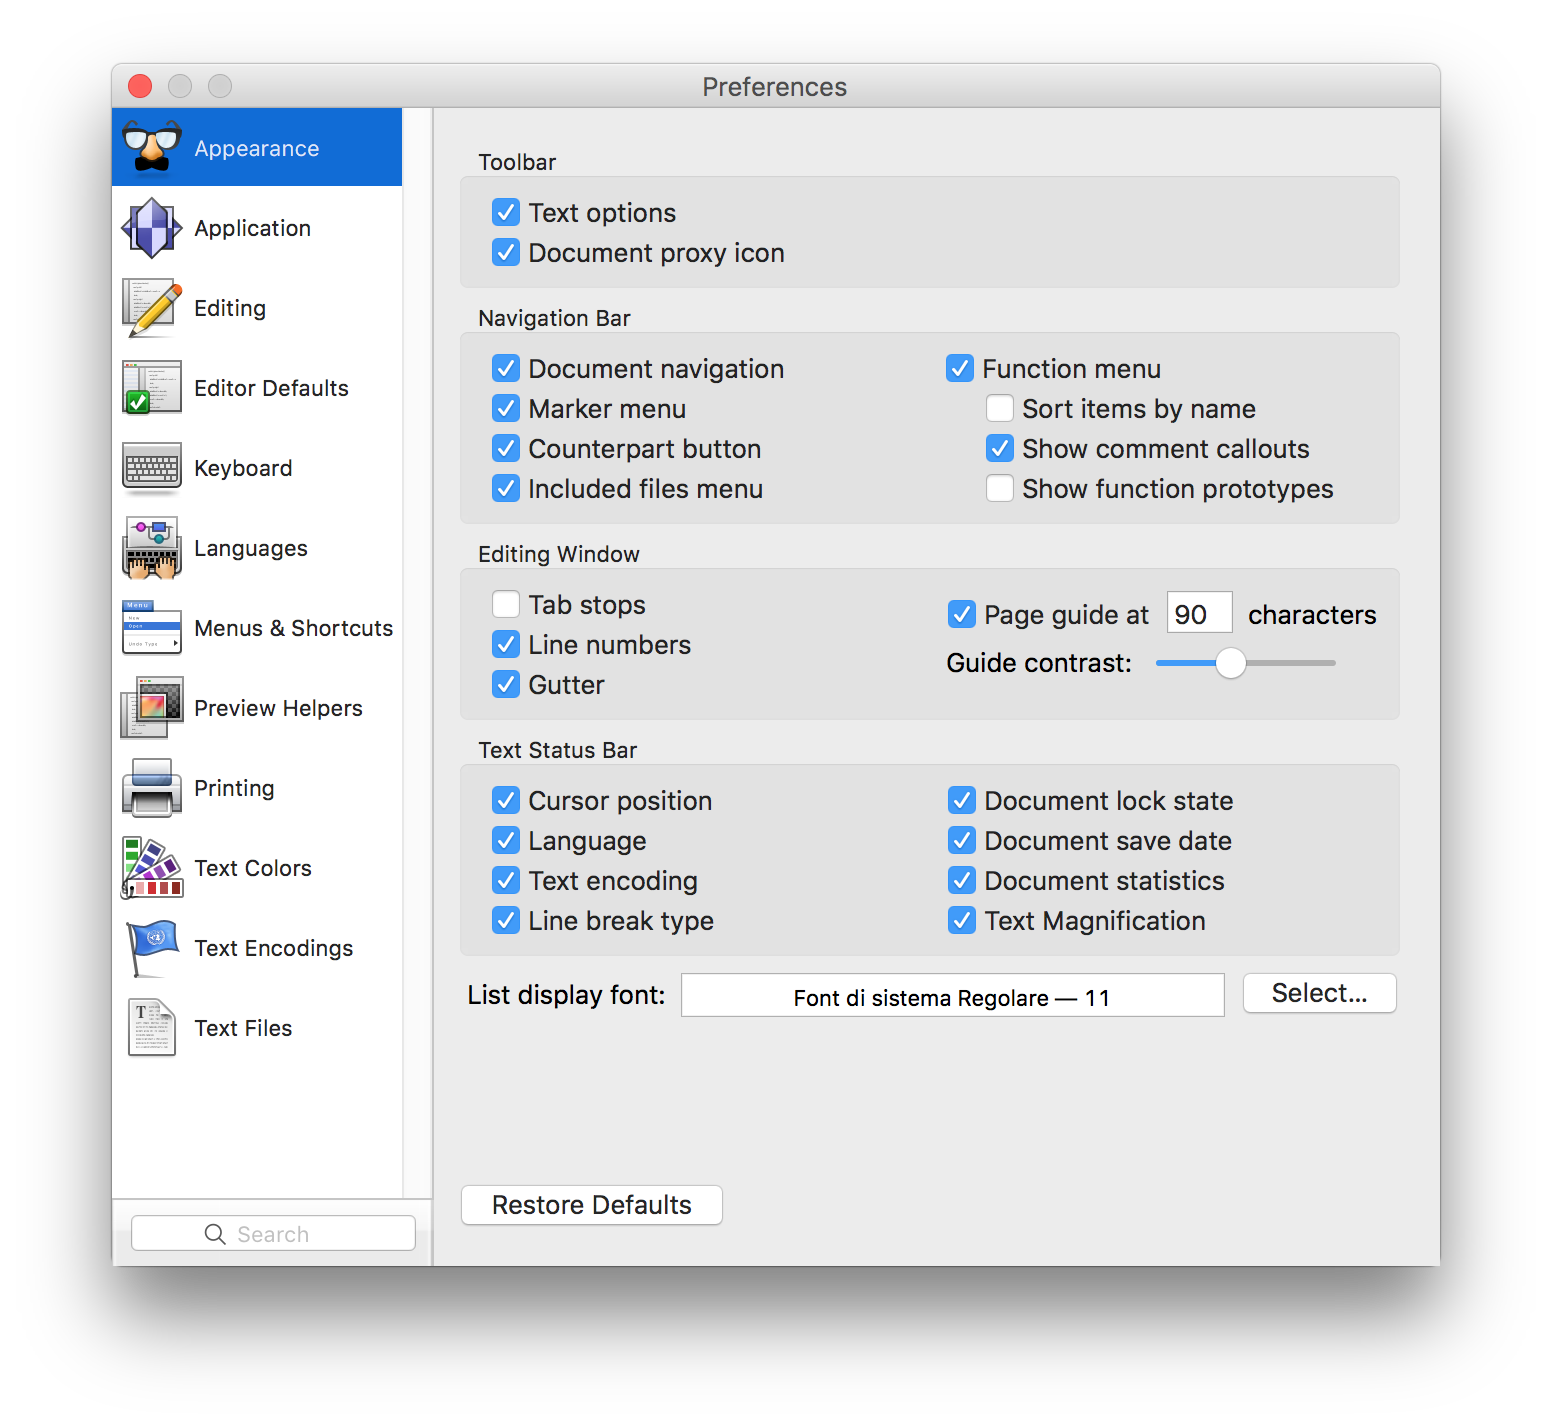Image resolution: width=1552 pixels, height=1426 pixels.
Task: Click the Preferences window title
Action: pyautogui.click(x=775, y=87)
